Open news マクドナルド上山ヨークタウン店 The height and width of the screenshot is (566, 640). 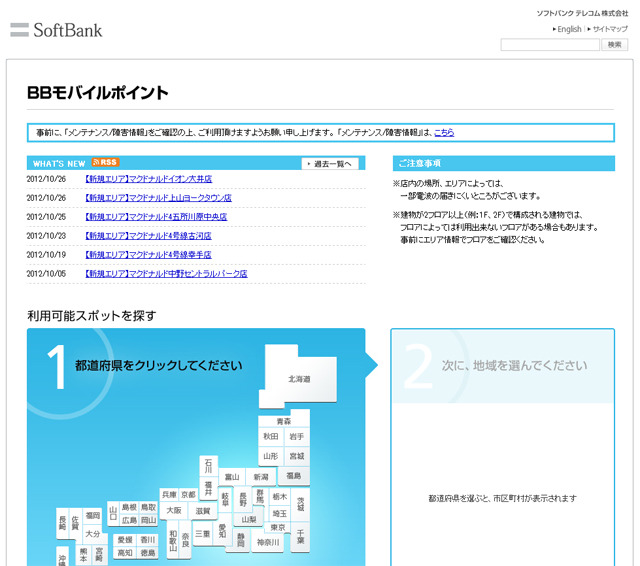(x=158, y=198)
